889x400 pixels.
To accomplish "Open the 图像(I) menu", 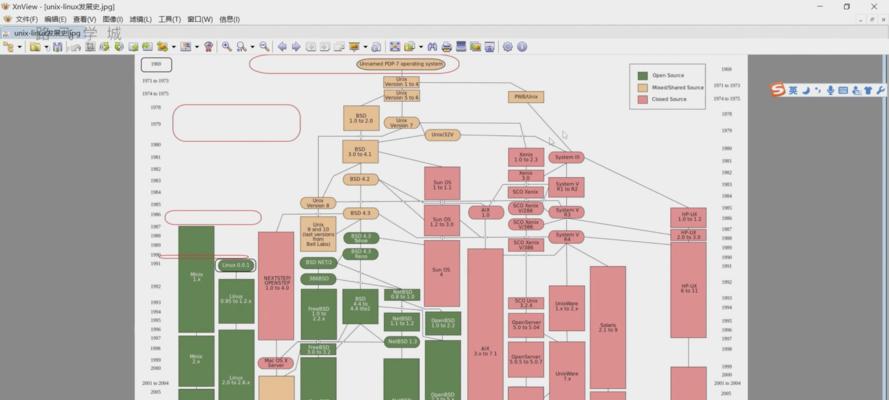I will pos(113,19).
